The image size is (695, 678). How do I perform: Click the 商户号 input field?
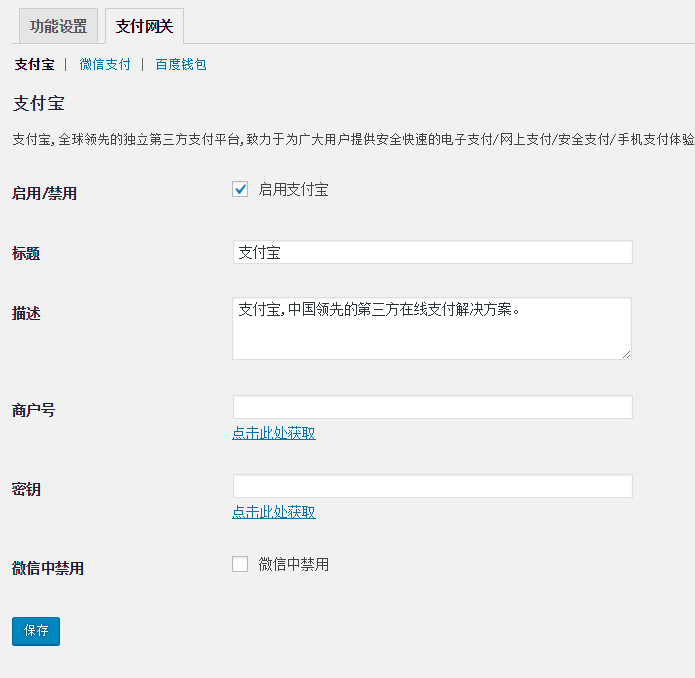(x=433, y=407)
